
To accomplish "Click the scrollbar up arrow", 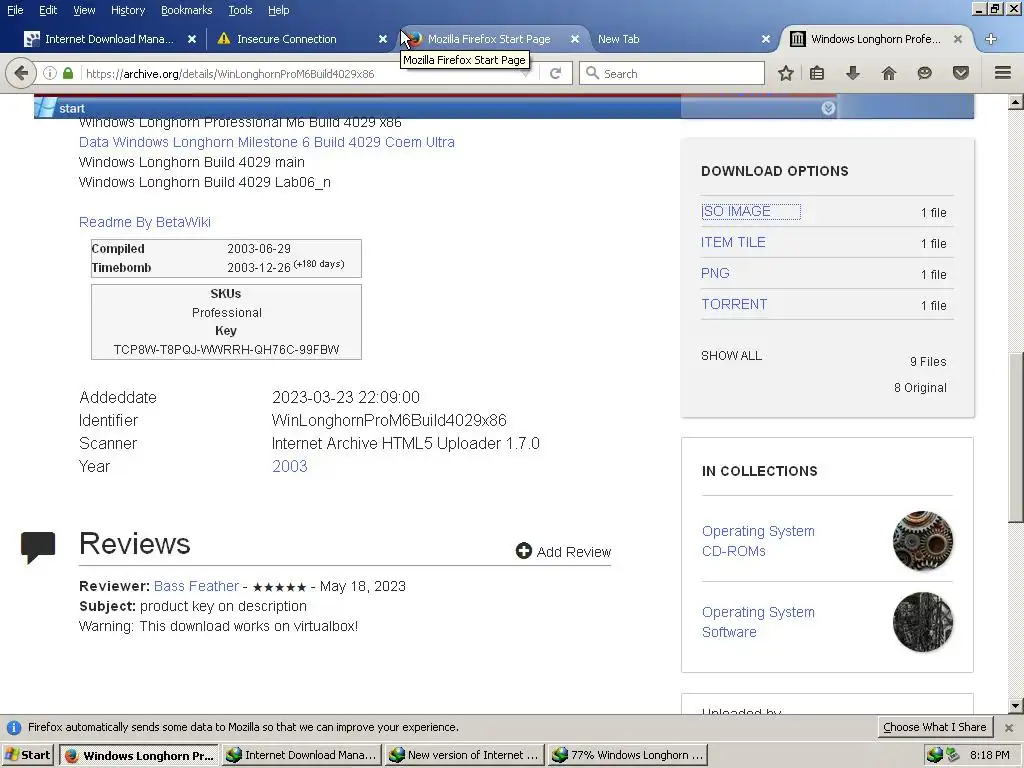I will point(1016,101).
